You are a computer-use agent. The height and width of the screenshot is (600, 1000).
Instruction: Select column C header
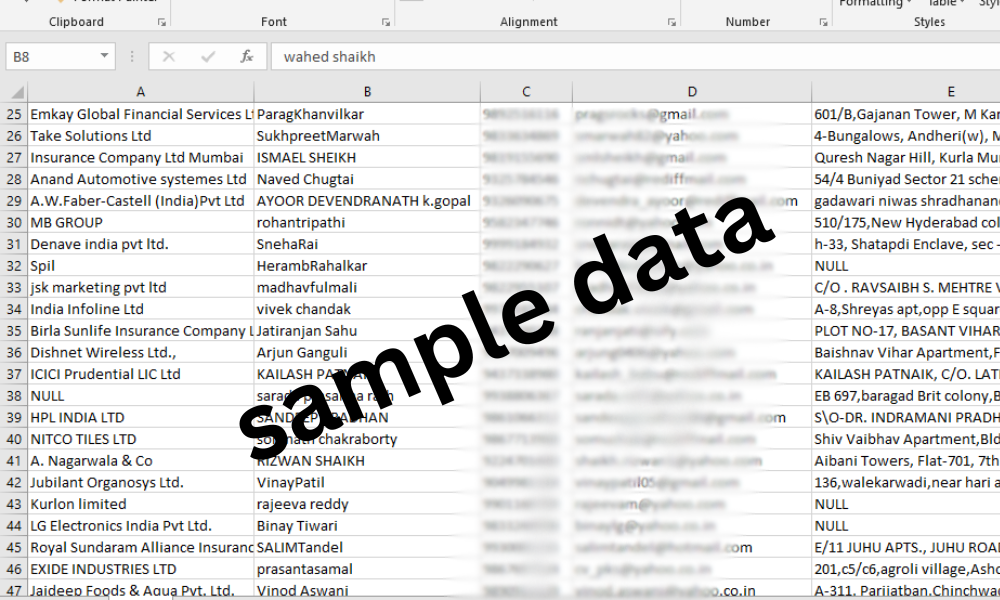coord(526,92)
